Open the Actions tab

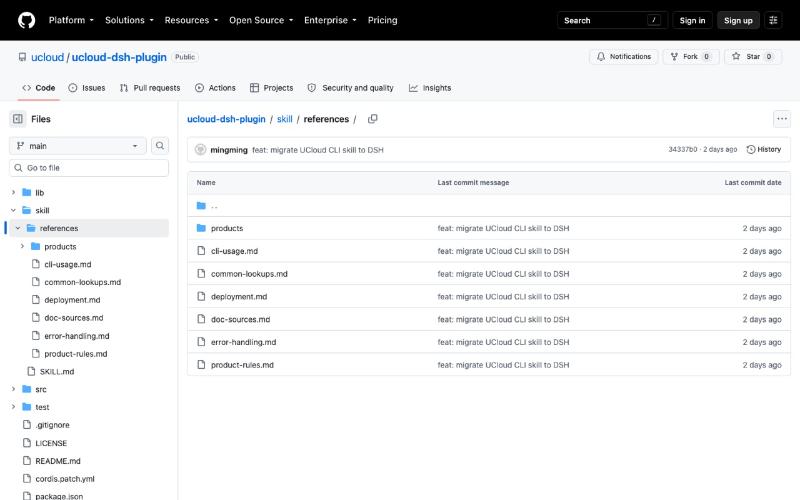tap(215, 88)
